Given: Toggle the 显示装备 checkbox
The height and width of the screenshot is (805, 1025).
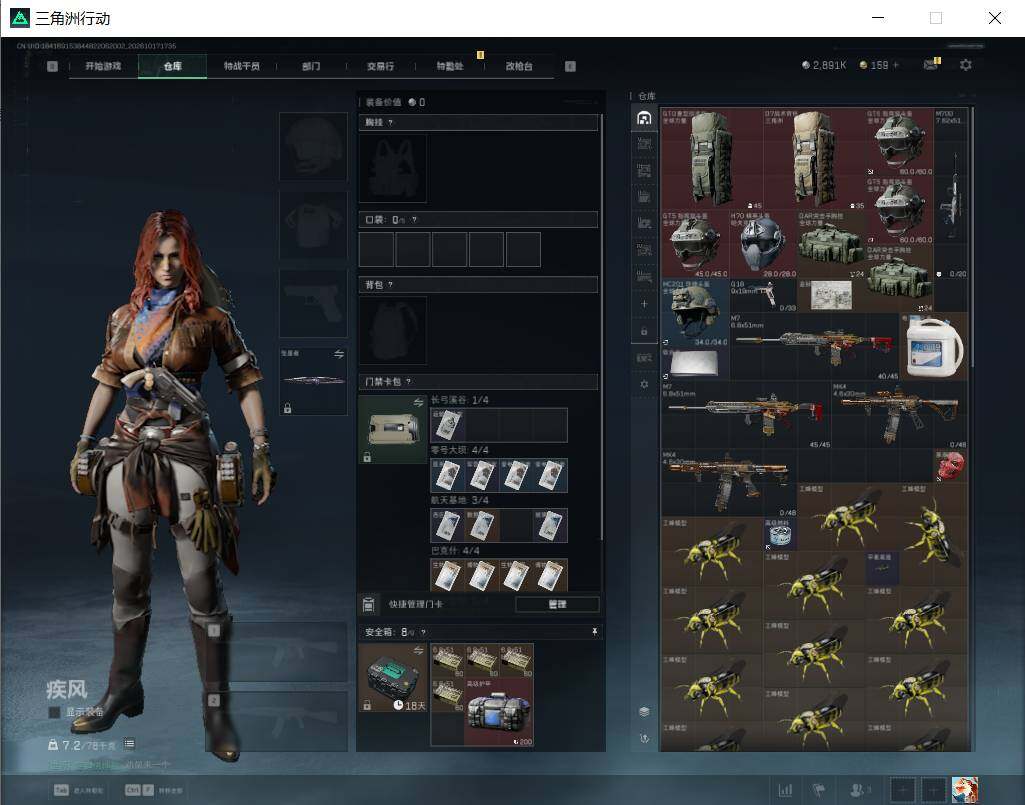Looking at the screenshot, I should coord(55,712).
